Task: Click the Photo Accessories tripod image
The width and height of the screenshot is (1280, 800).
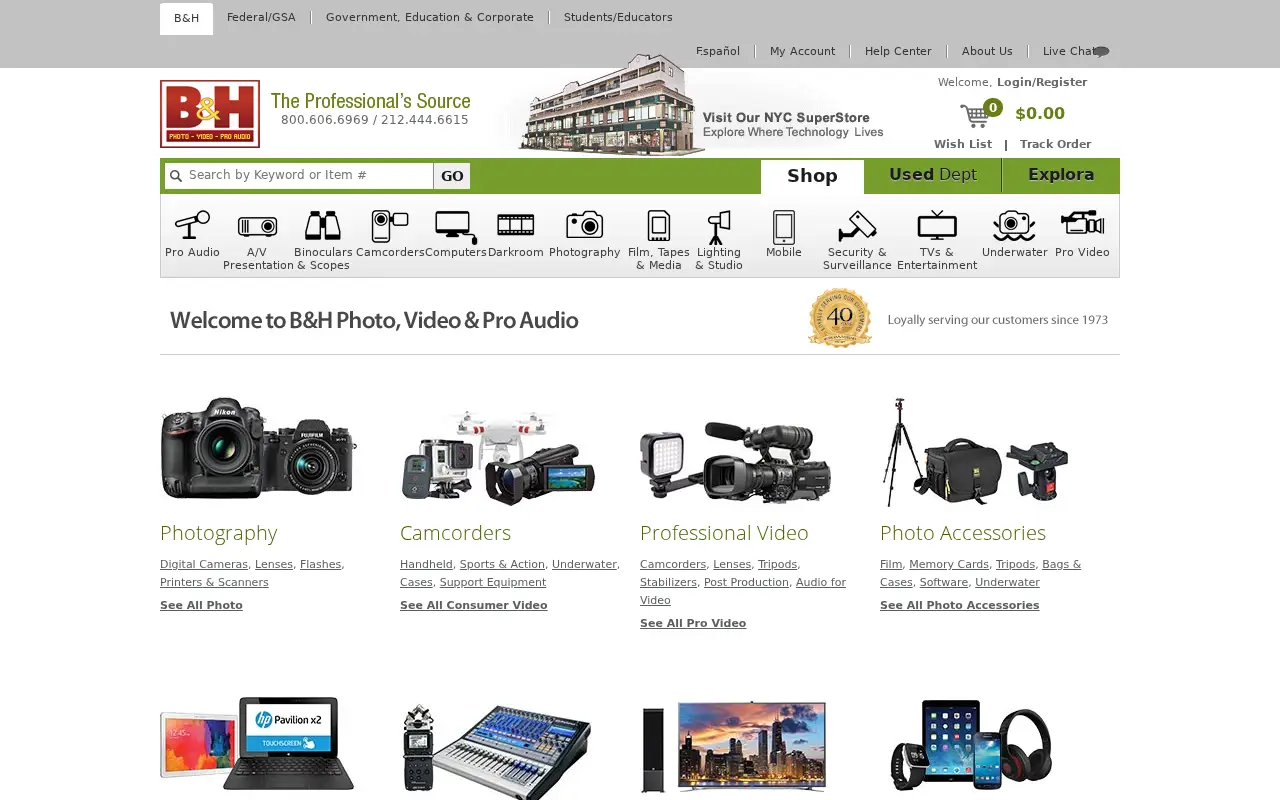Action: click(975, 452)
